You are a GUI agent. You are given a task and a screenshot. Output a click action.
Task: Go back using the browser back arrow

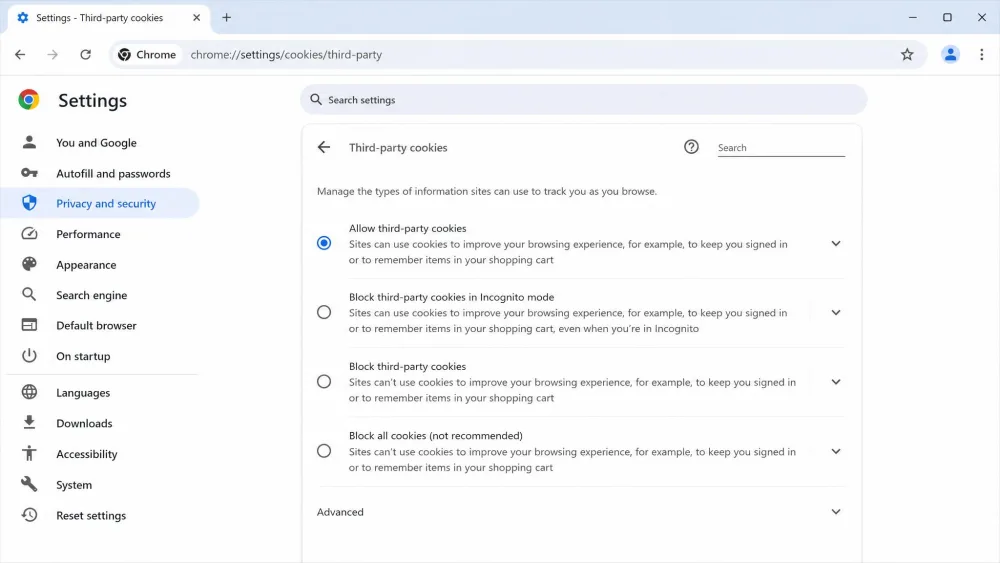[x=20, y=55]
